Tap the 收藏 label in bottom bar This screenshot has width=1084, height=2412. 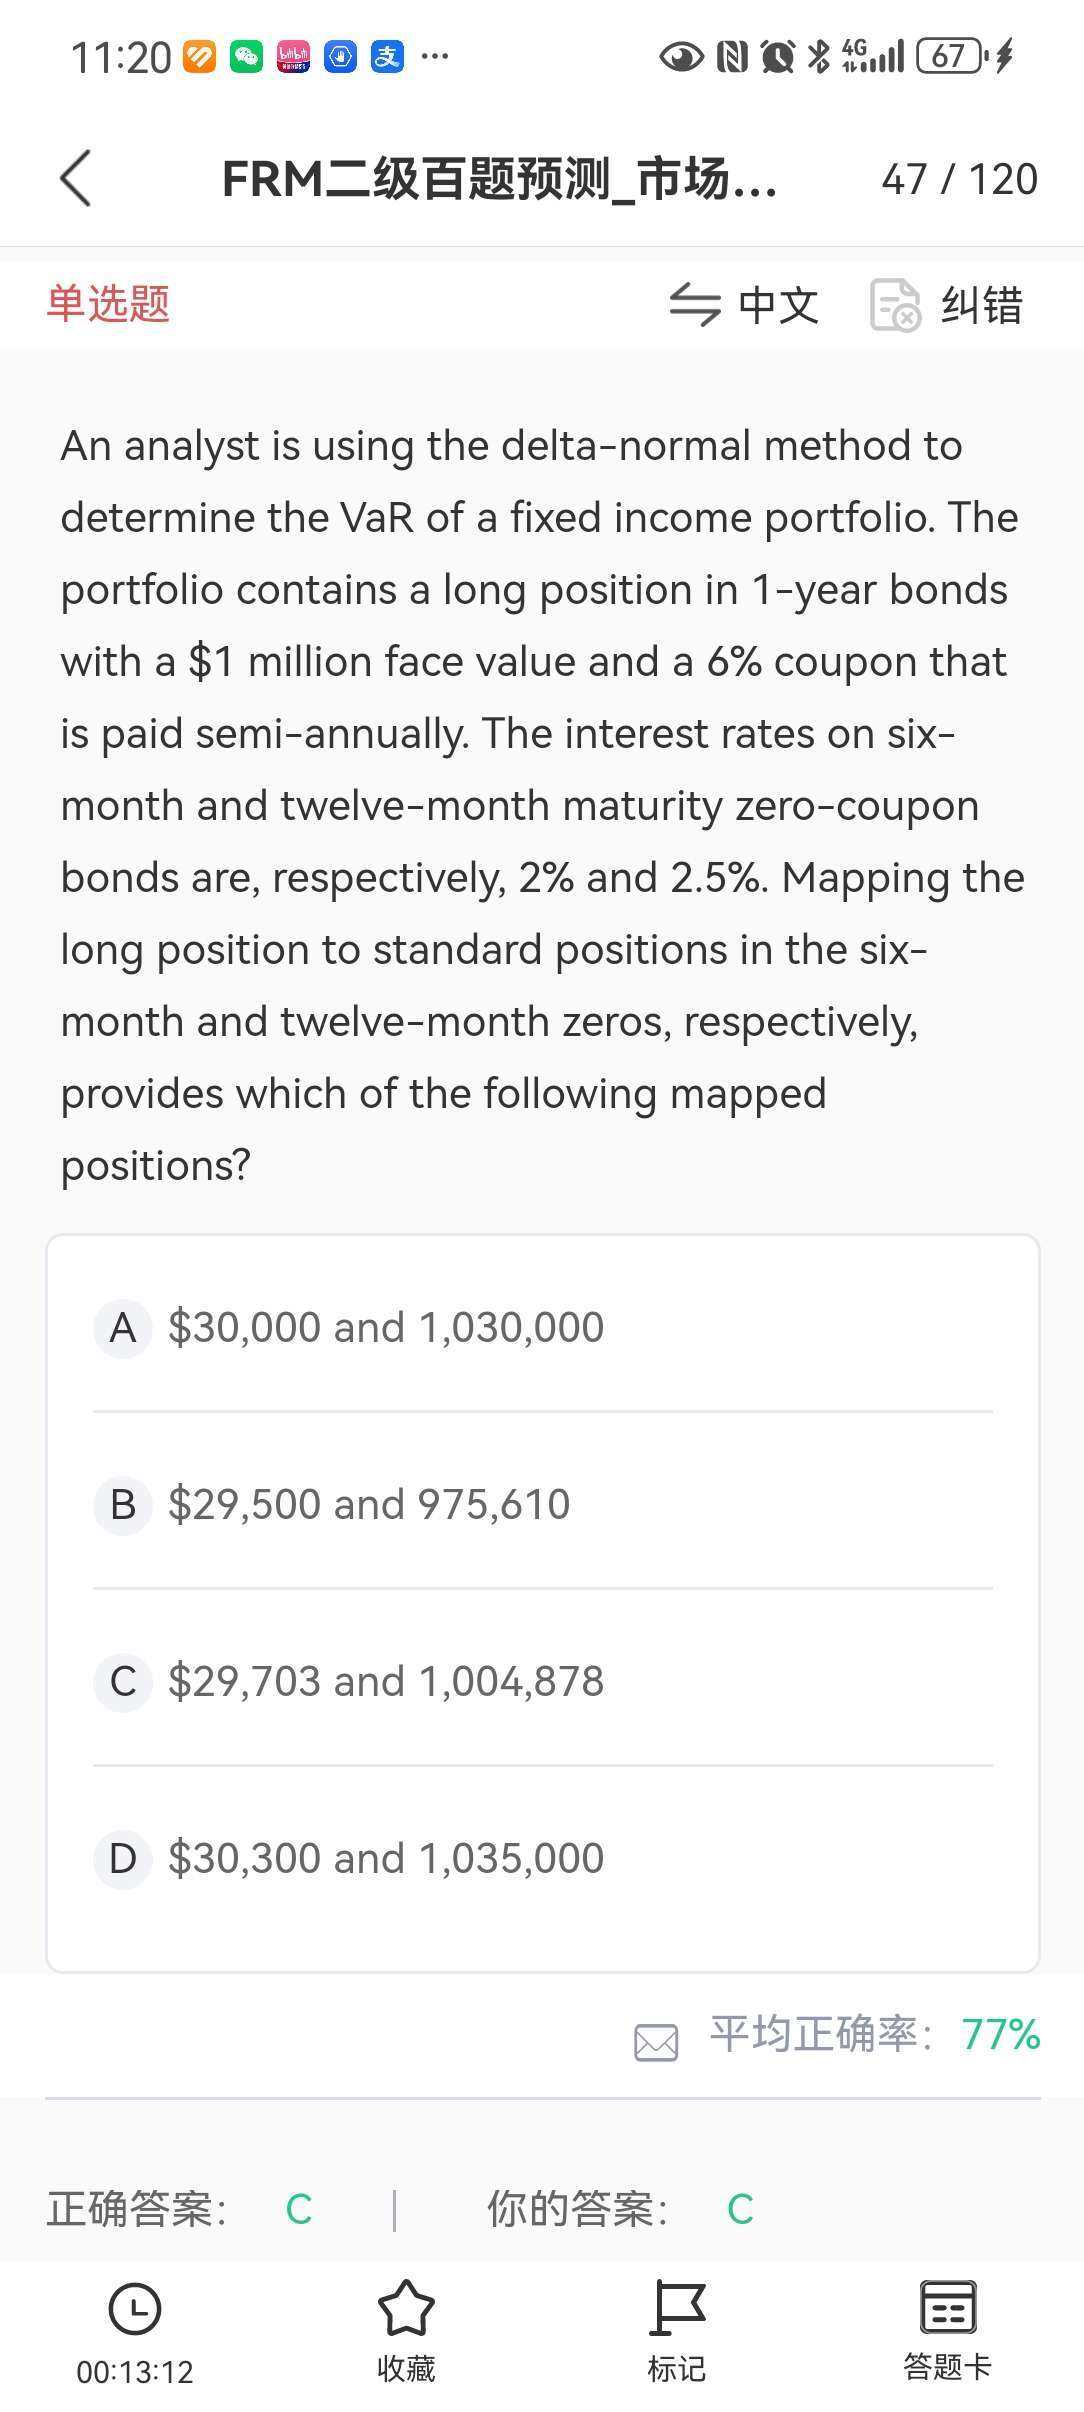(406, 2368)
